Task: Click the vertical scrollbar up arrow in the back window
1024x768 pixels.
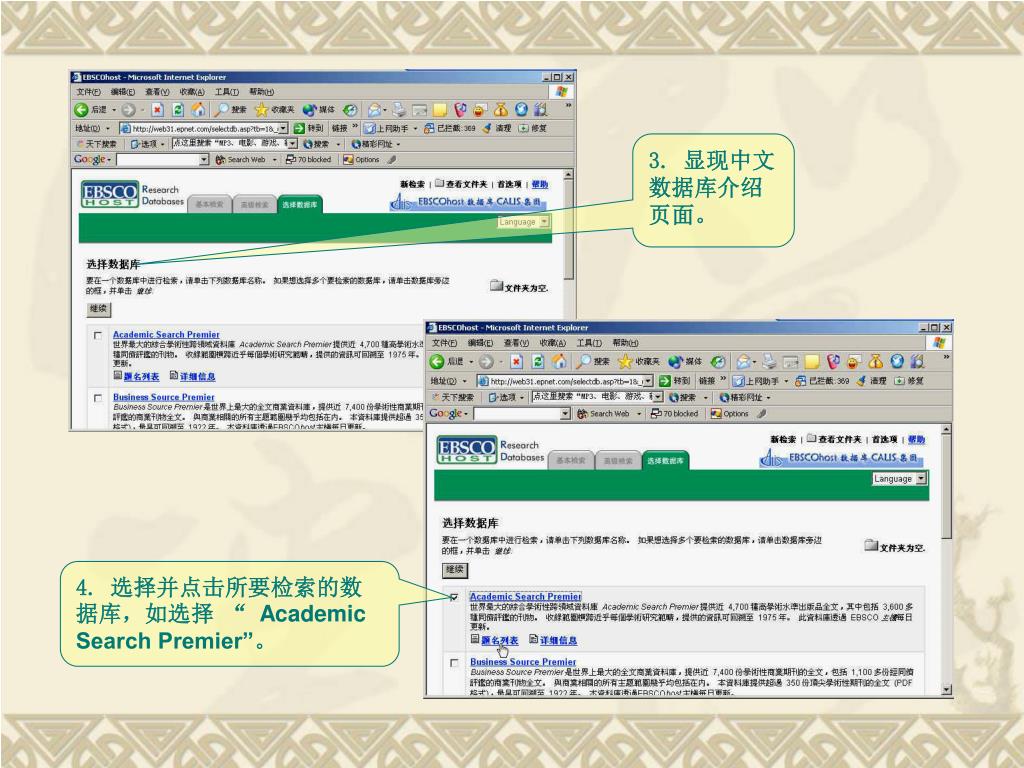Action: click(568, 175)
